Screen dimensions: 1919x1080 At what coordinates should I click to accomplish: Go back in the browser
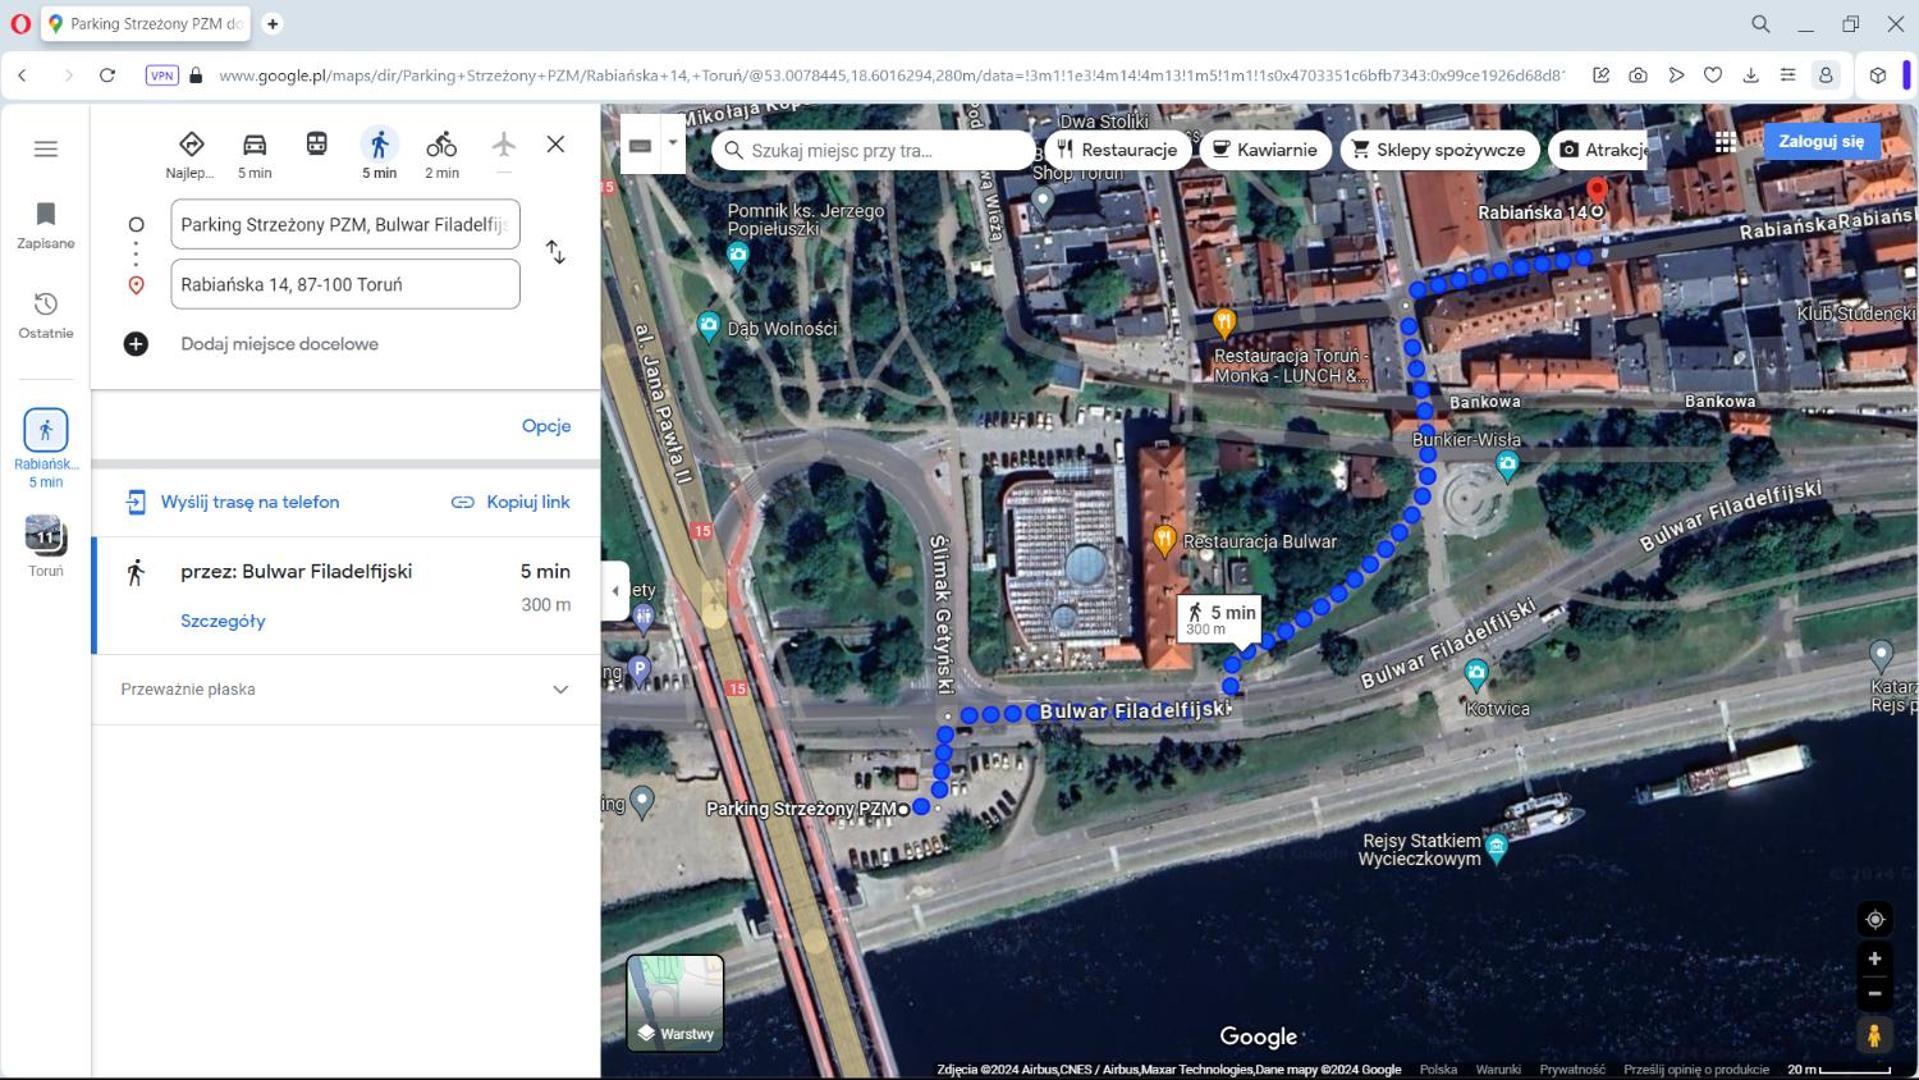23,75
